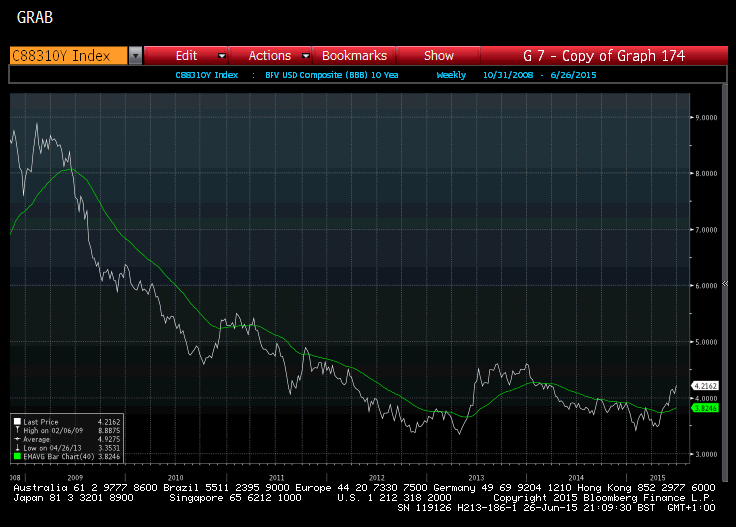Screen dimensions: 736x527
Task: Edit the start date 10/31/2008
Action: point(508,75)
